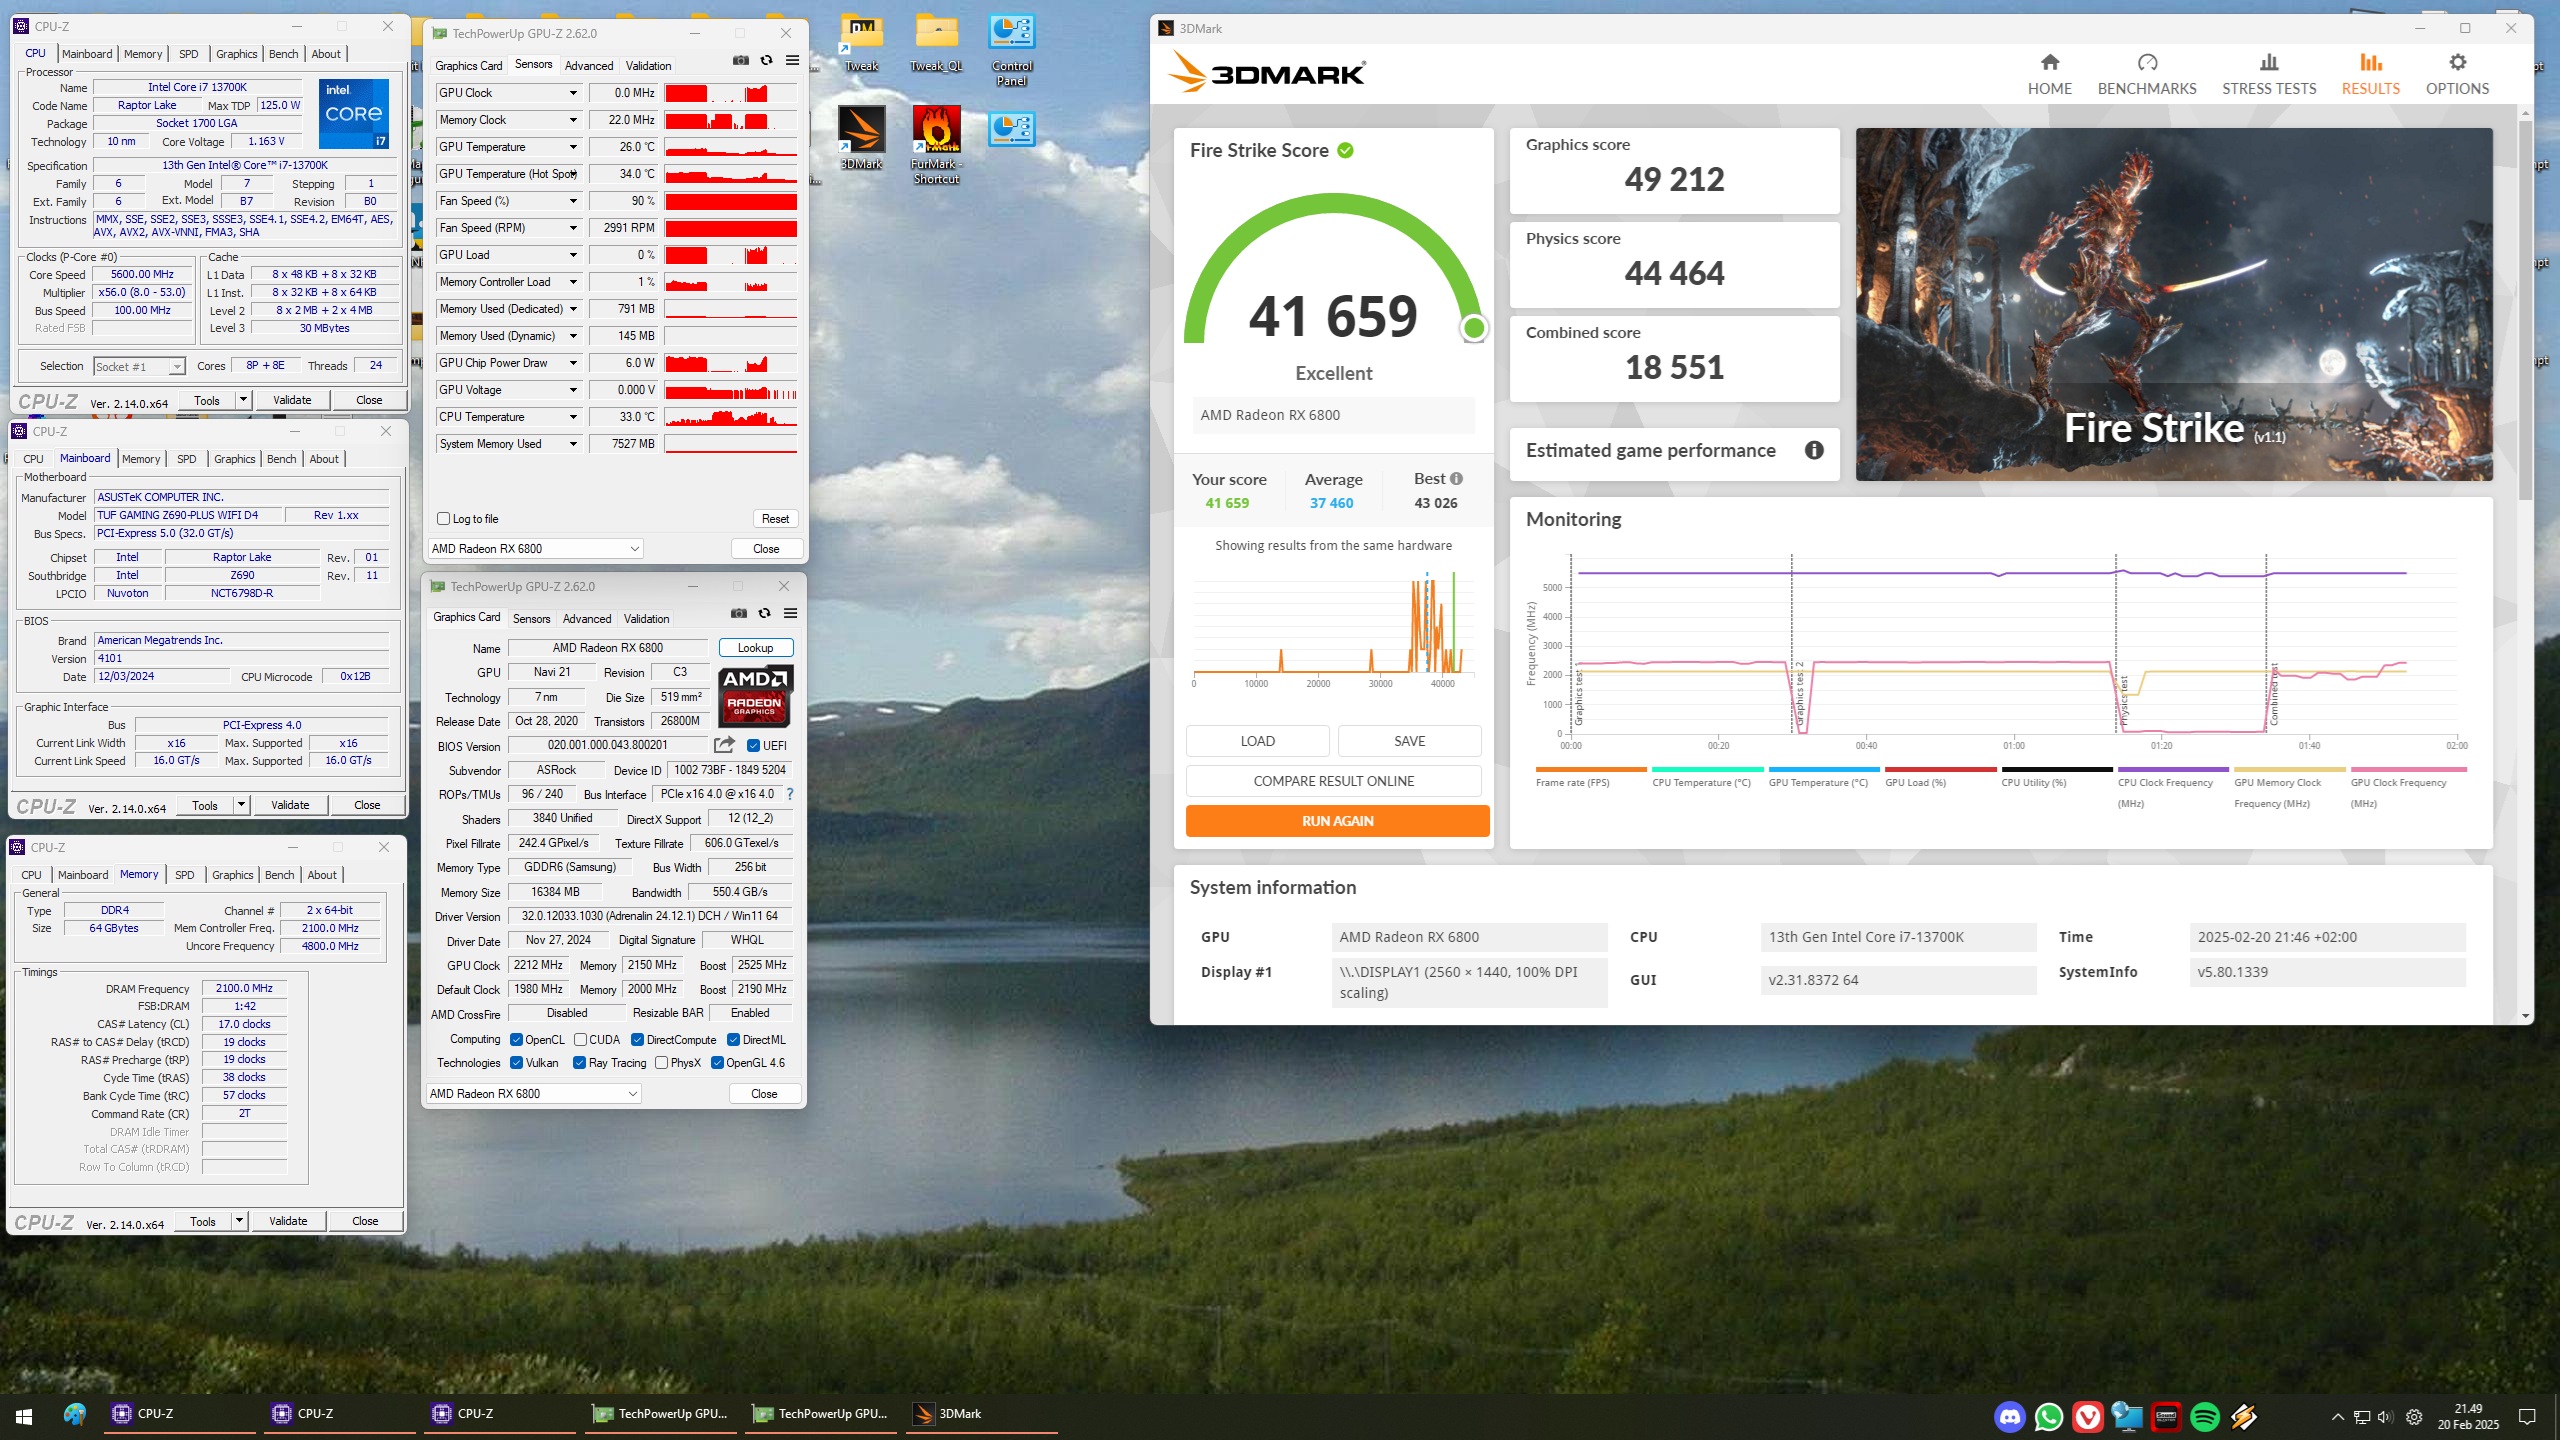
Task: Click black CPU Utility (%) legend swatch
Action: coord(2056,769)
